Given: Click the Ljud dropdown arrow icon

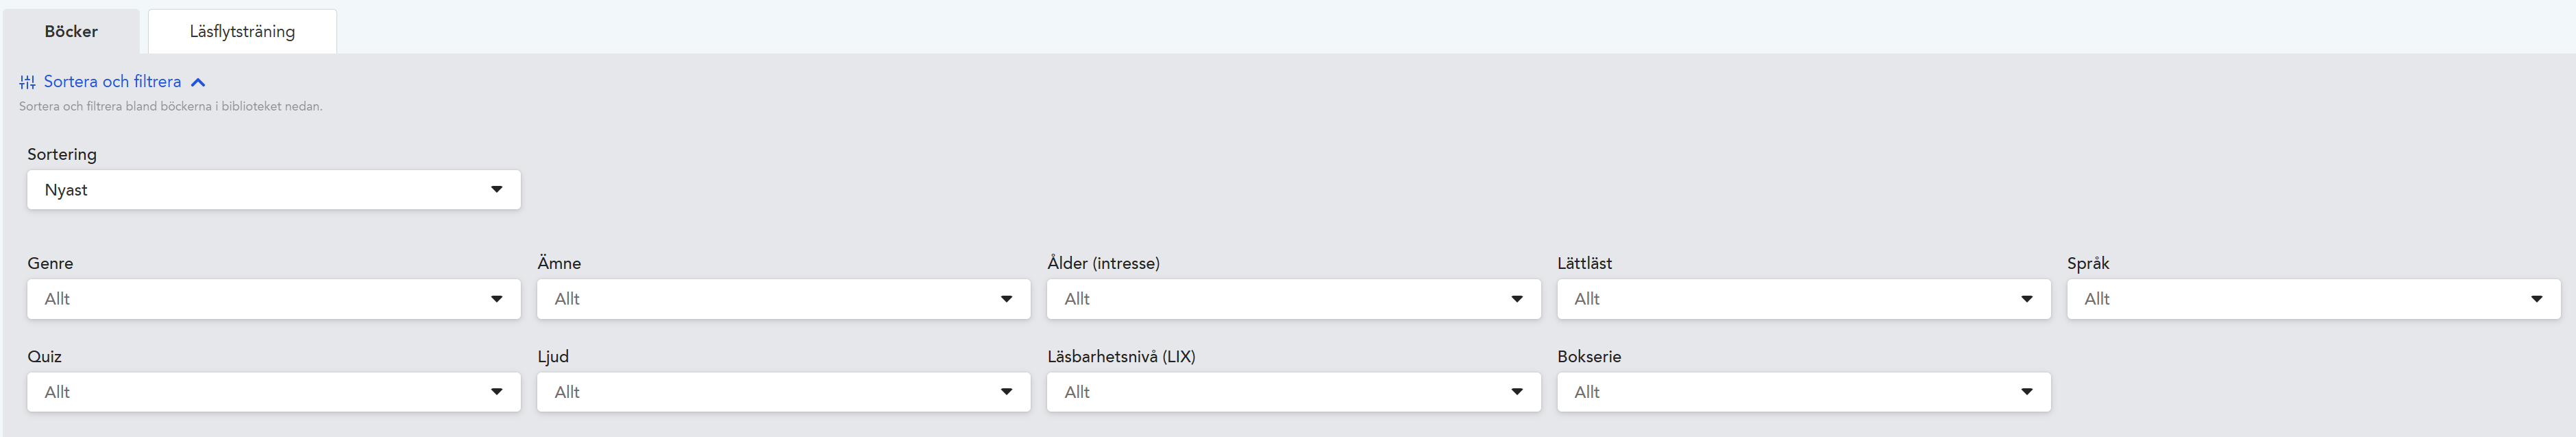Looking at the screenshot, I should pos(1007,392).
